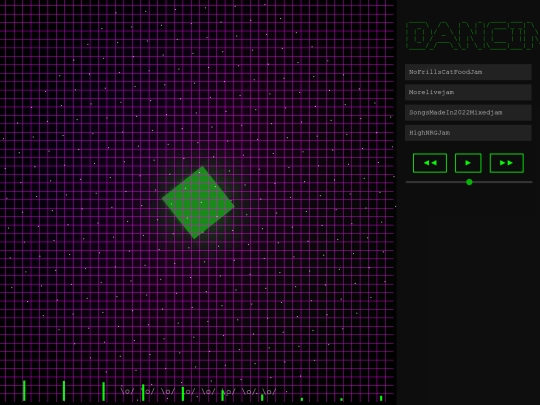This screenshot has height=405, width=540.
Task: Select the Morelivejam track
Action: click(x=468, y=92)
